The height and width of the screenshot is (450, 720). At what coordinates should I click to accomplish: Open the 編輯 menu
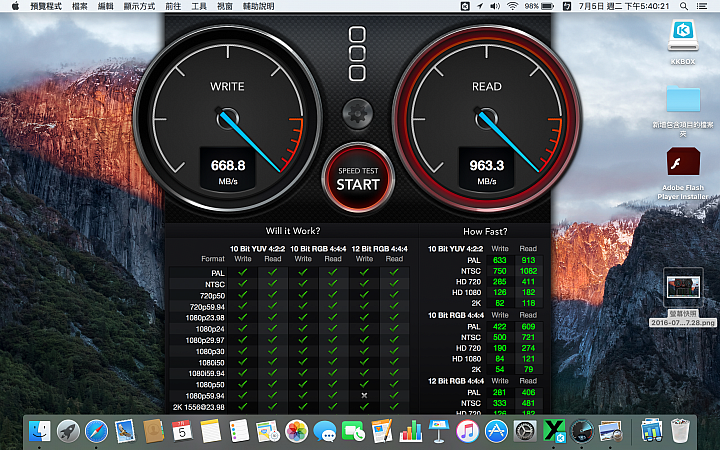[x=106, y=6]
